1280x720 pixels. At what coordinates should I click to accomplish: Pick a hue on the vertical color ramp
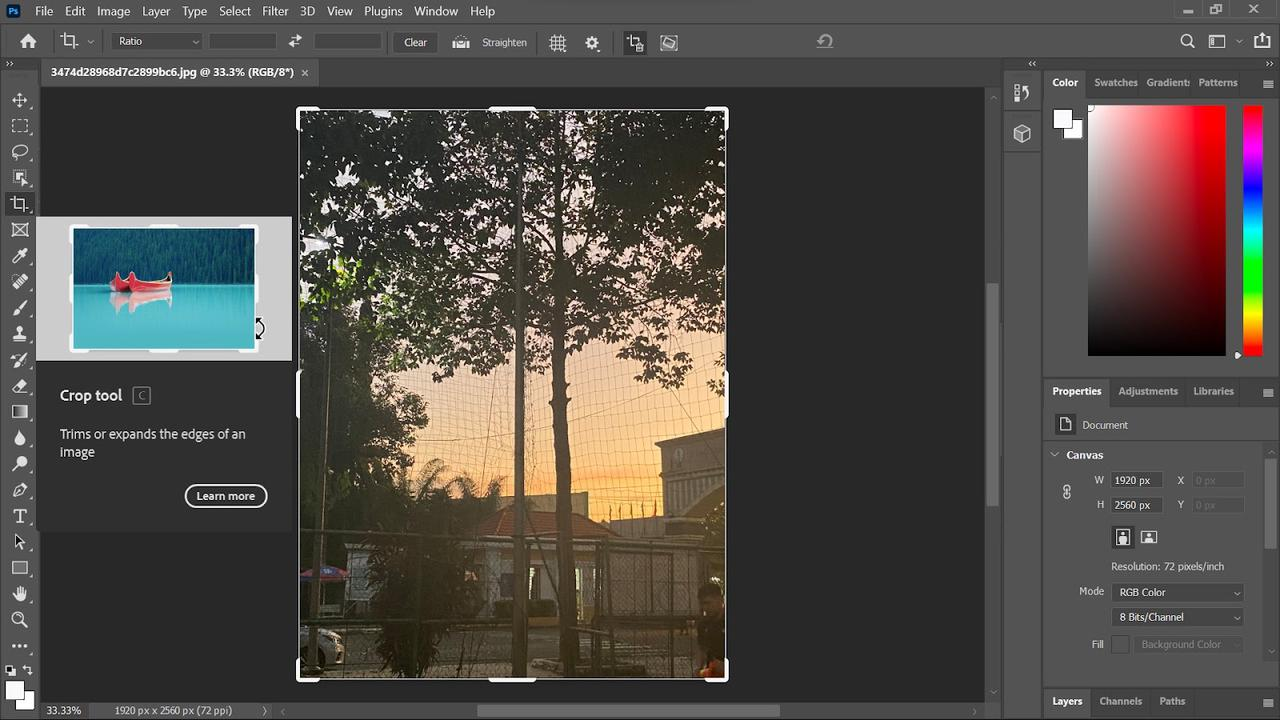tap(1252, 230)
